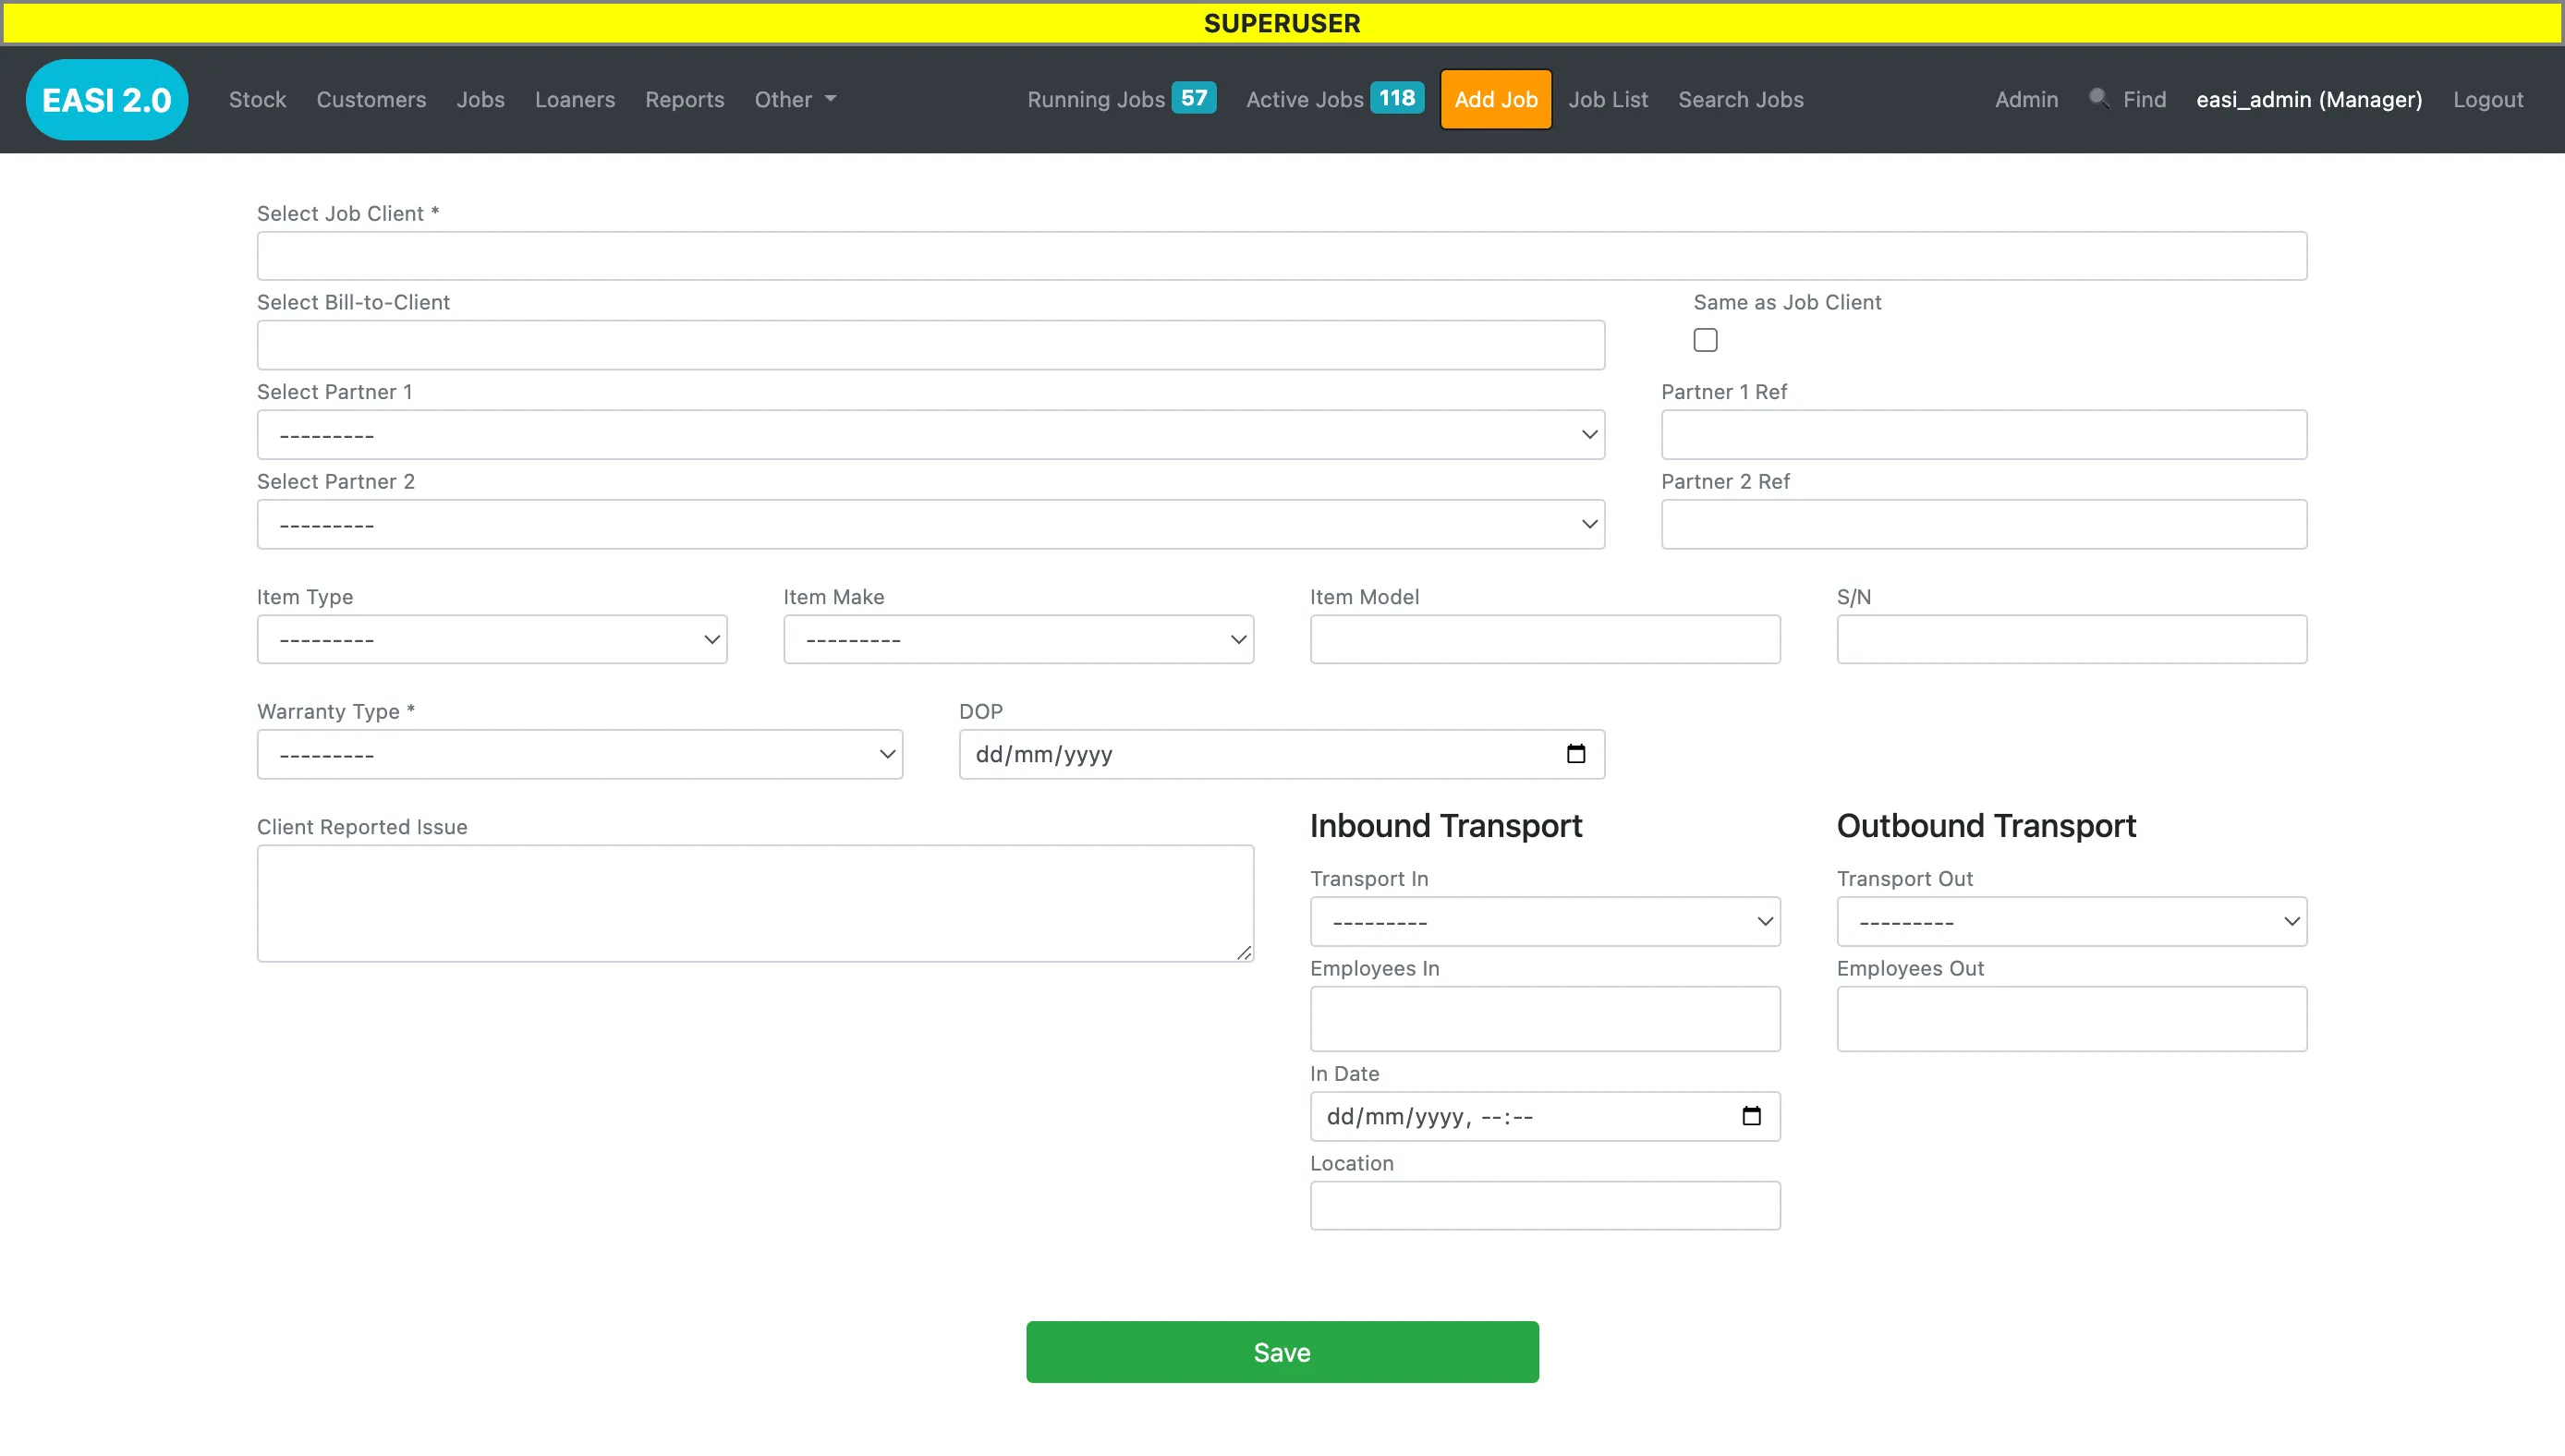Go to Job List
Viewport: 2565px width, 1456px height.
1608,99
